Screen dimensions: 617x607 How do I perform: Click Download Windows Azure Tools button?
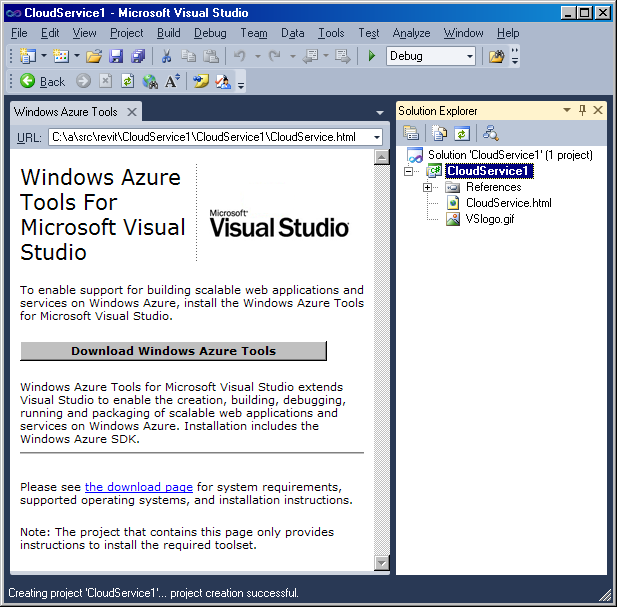173,351
